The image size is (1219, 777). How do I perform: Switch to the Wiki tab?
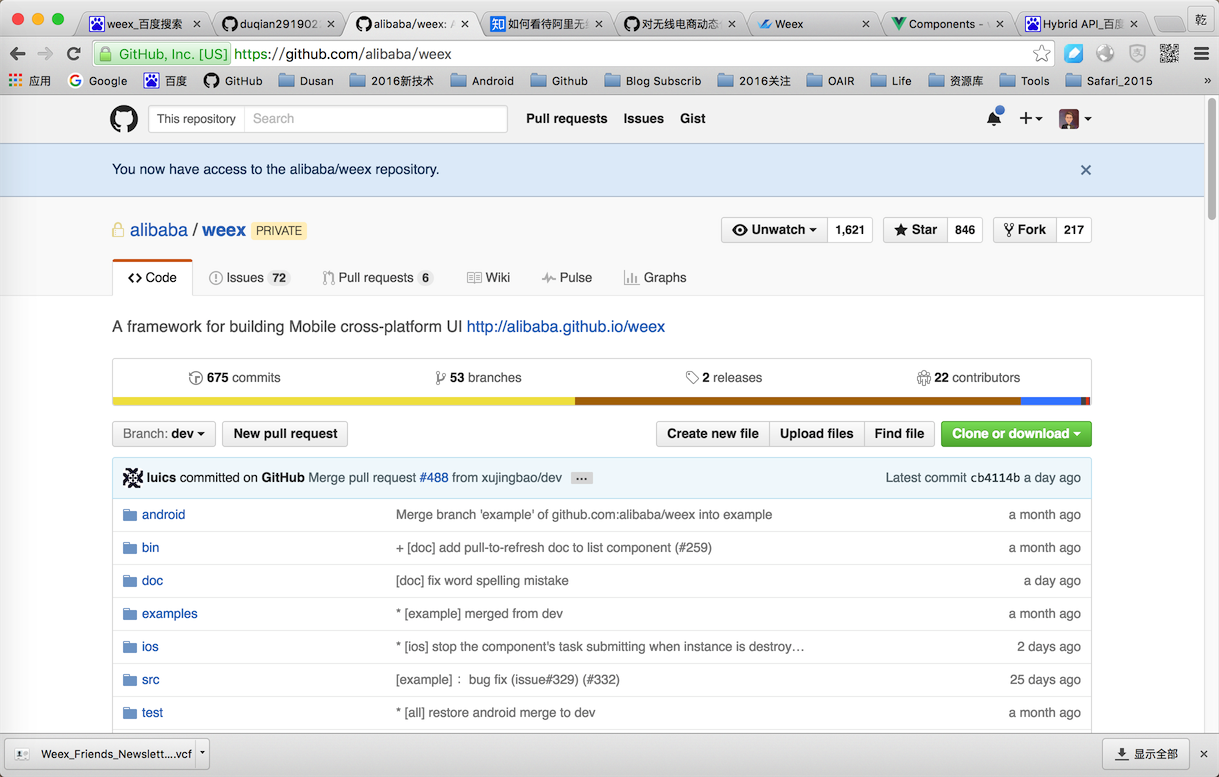[x=488, y=278]
